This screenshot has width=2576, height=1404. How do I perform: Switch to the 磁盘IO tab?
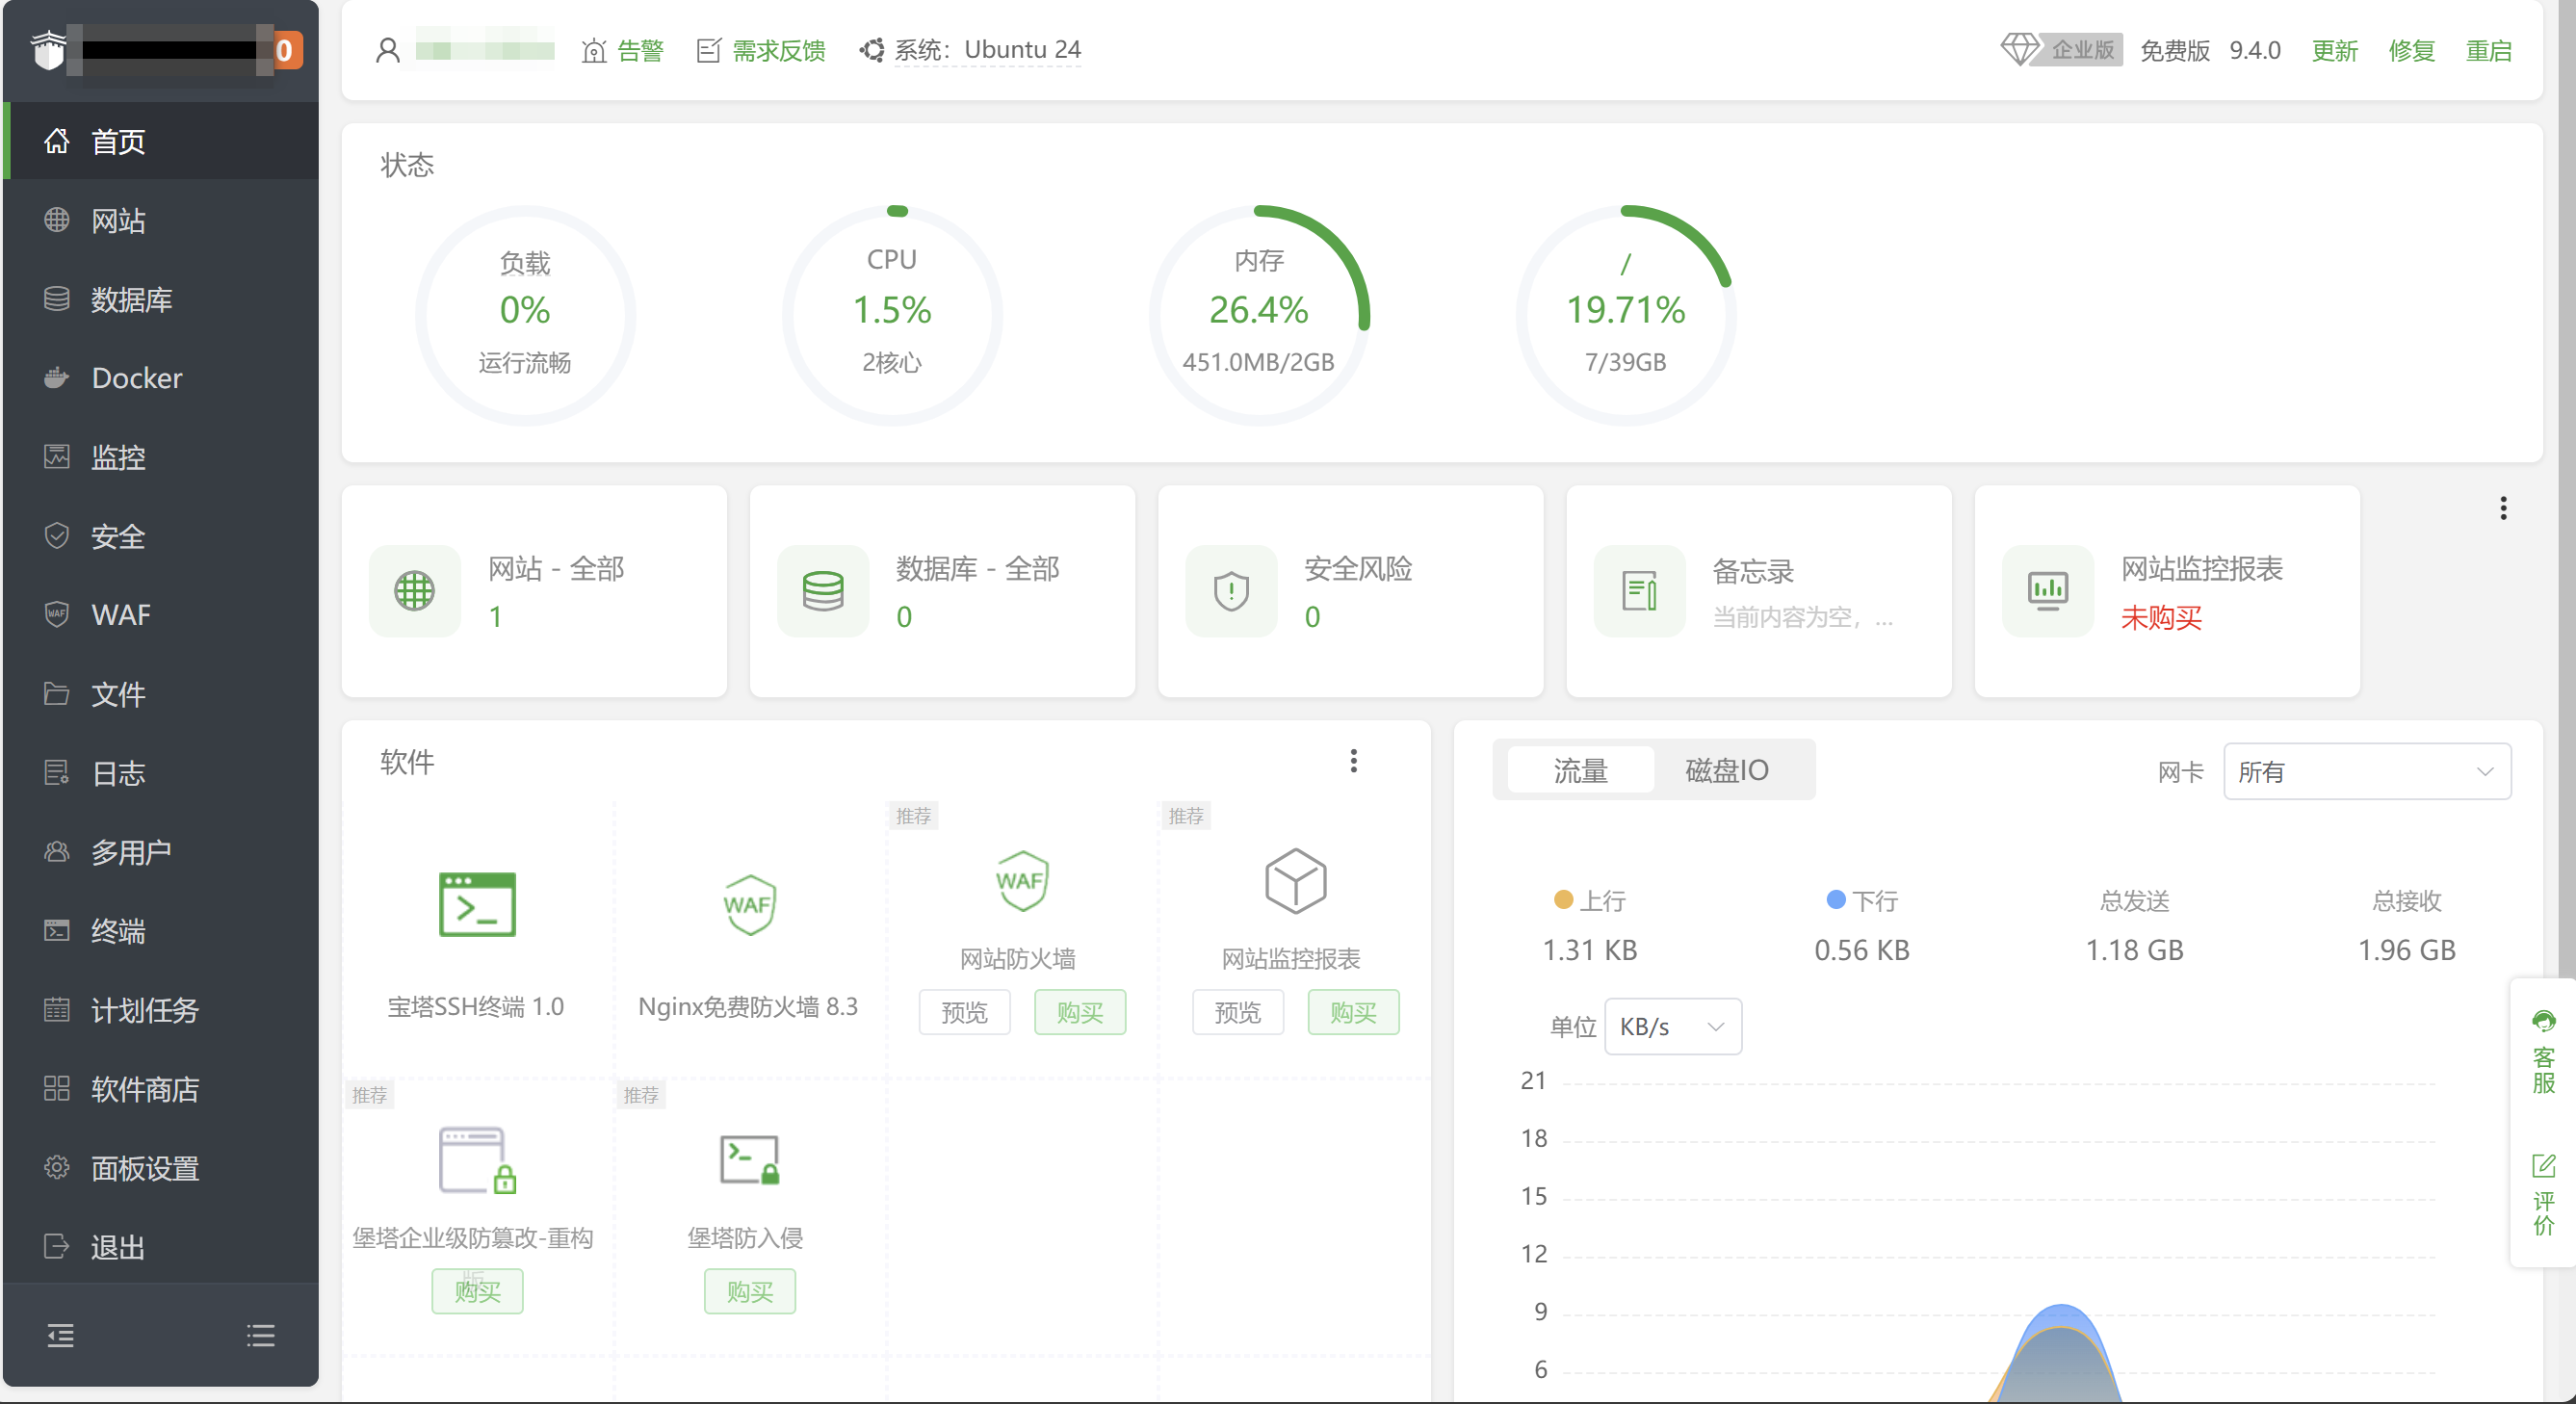point(1727,770)
